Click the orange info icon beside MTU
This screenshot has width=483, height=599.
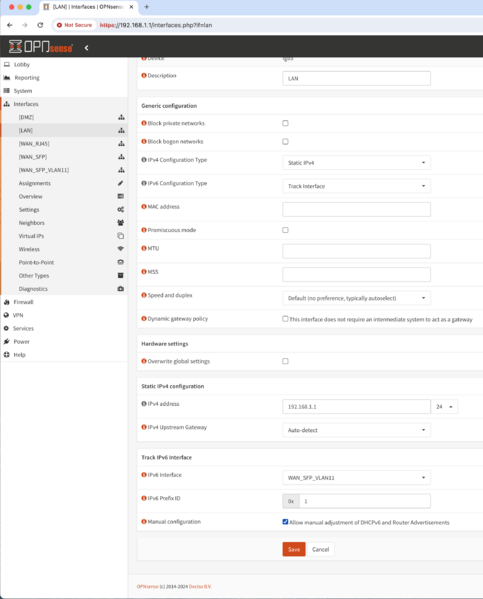pyautogui.click(x=144, y=248)
